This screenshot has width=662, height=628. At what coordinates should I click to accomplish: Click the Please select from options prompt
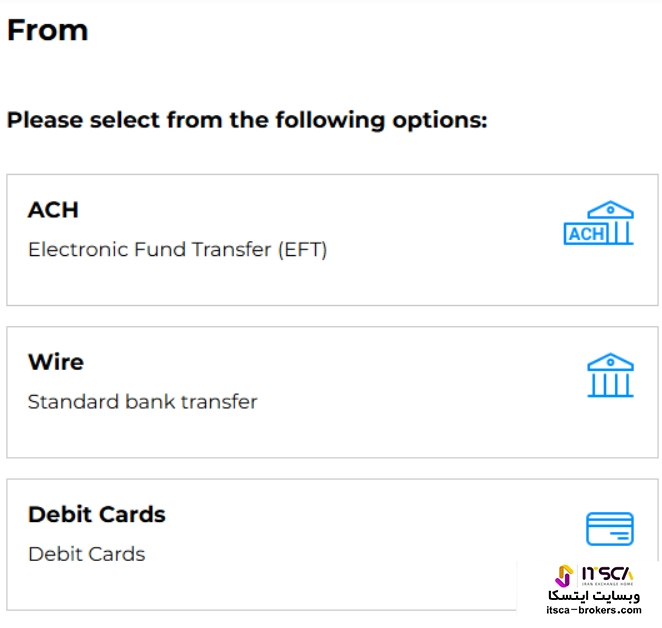point(247,120)
